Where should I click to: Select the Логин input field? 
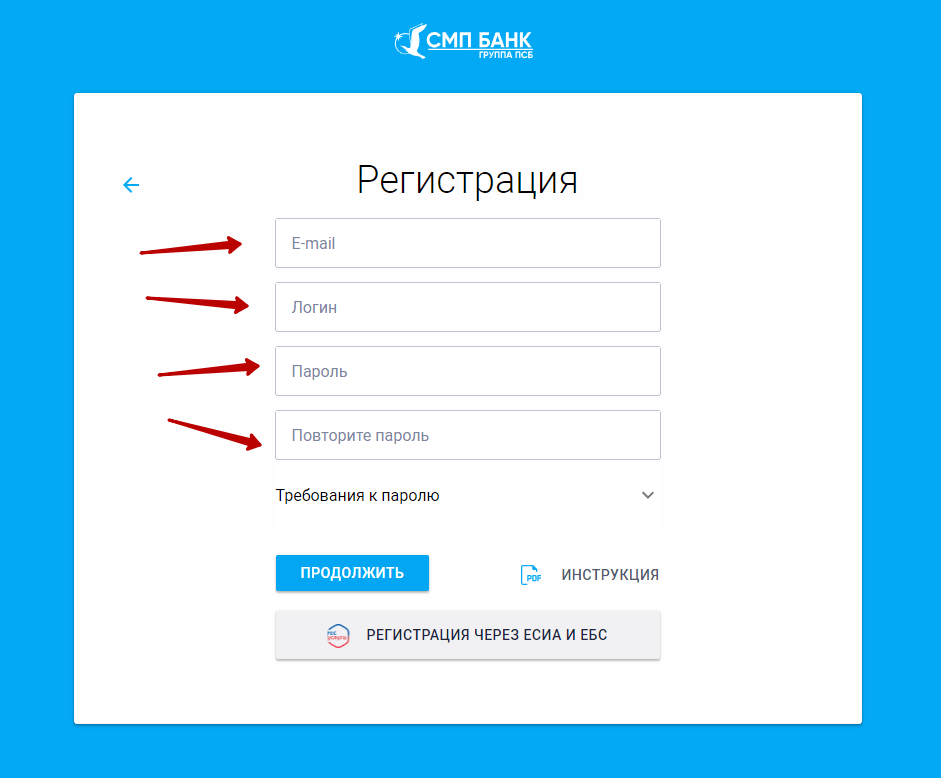[x=467, y=307]
